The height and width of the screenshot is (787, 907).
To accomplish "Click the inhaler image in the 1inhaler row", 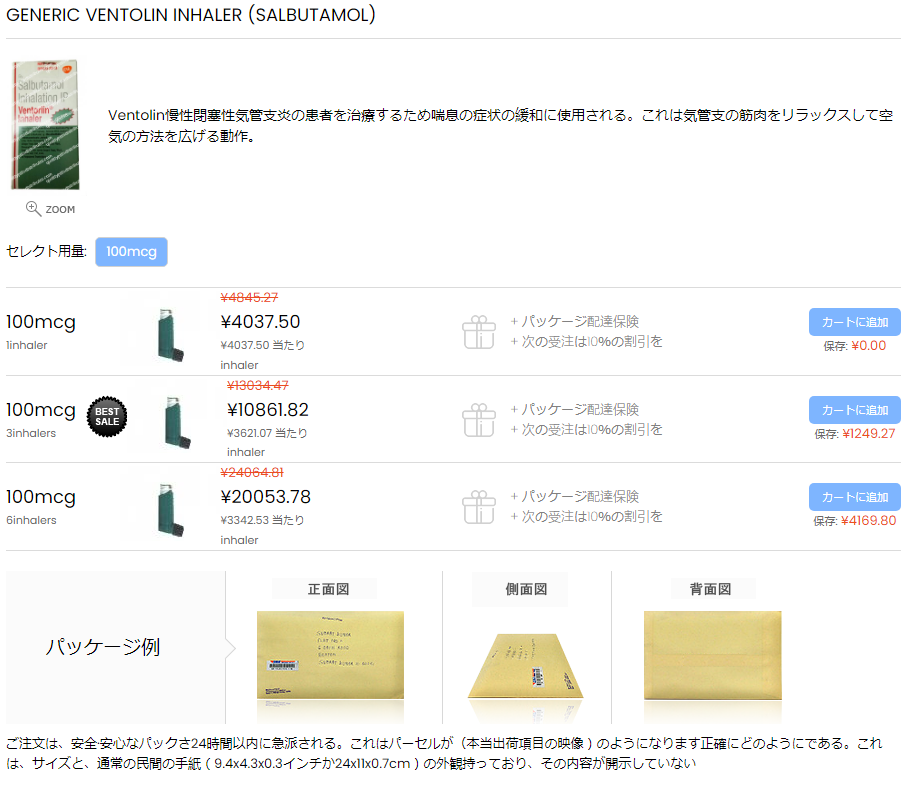I will pos(171,335).
